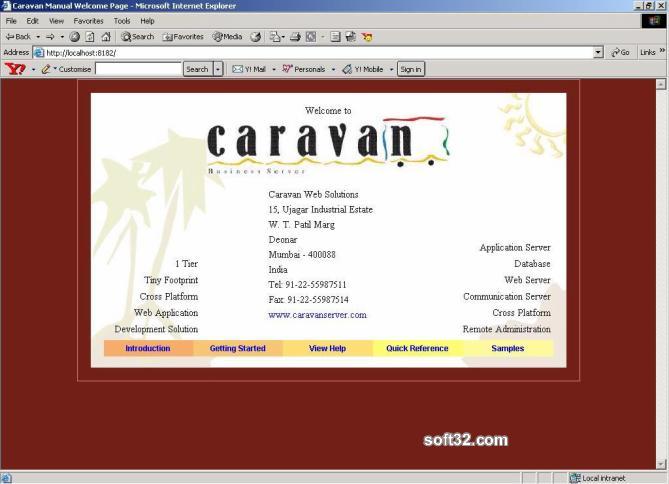This screenshot has width=669, height=484.
Task: Click the page icon in the address bar
Action: click(38, 53)
